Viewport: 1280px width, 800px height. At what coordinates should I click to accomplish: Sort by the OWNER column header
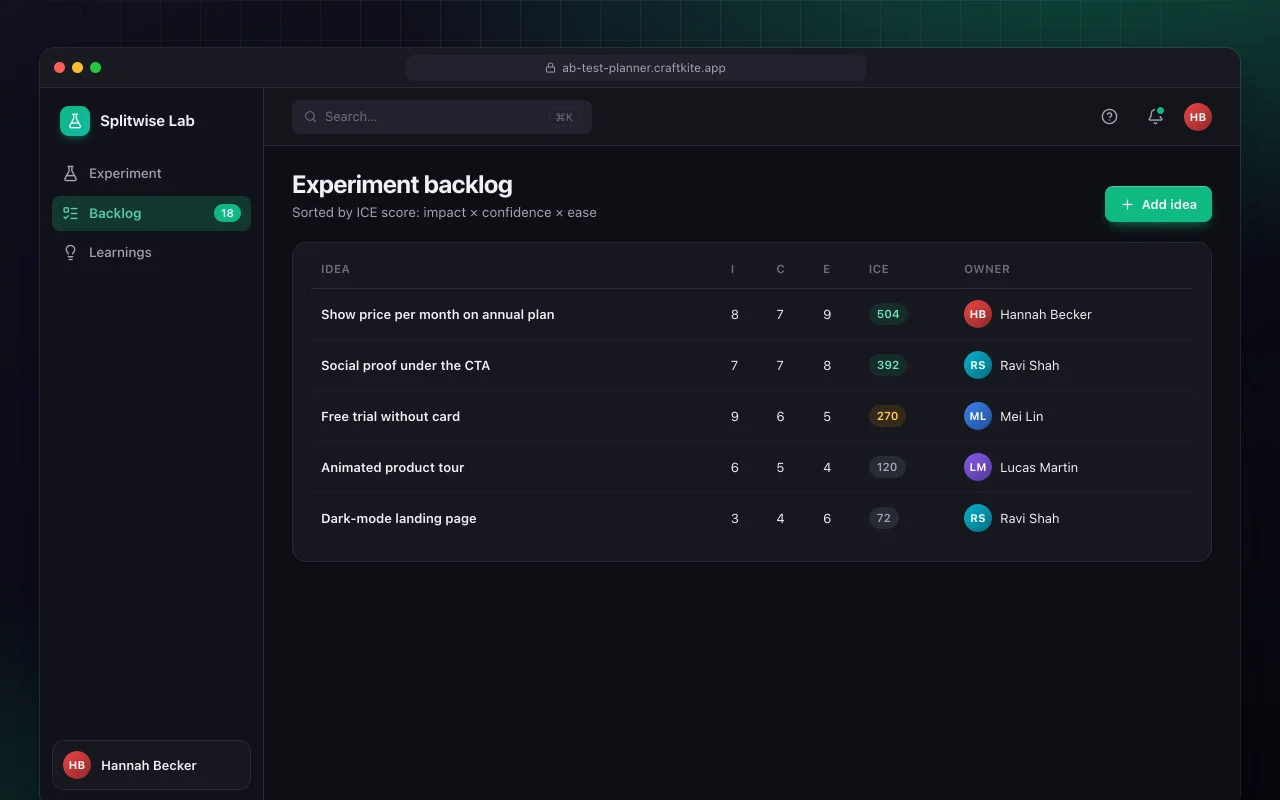pyautogui.click(x=987, y=269)
